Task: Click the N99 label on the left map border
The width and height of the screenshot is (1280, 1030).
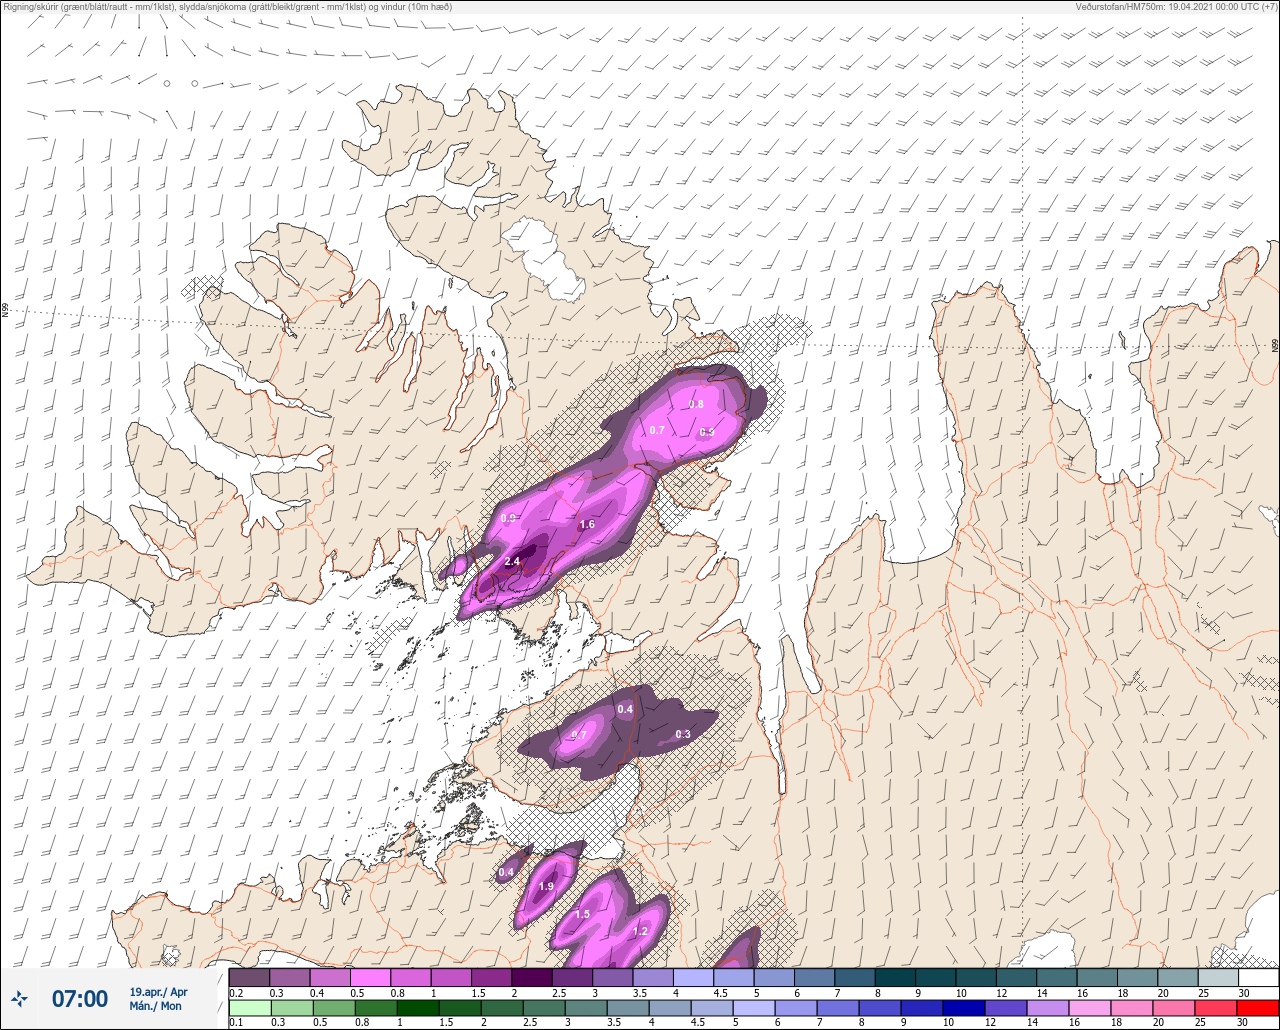Action: (x=5, y=311)
